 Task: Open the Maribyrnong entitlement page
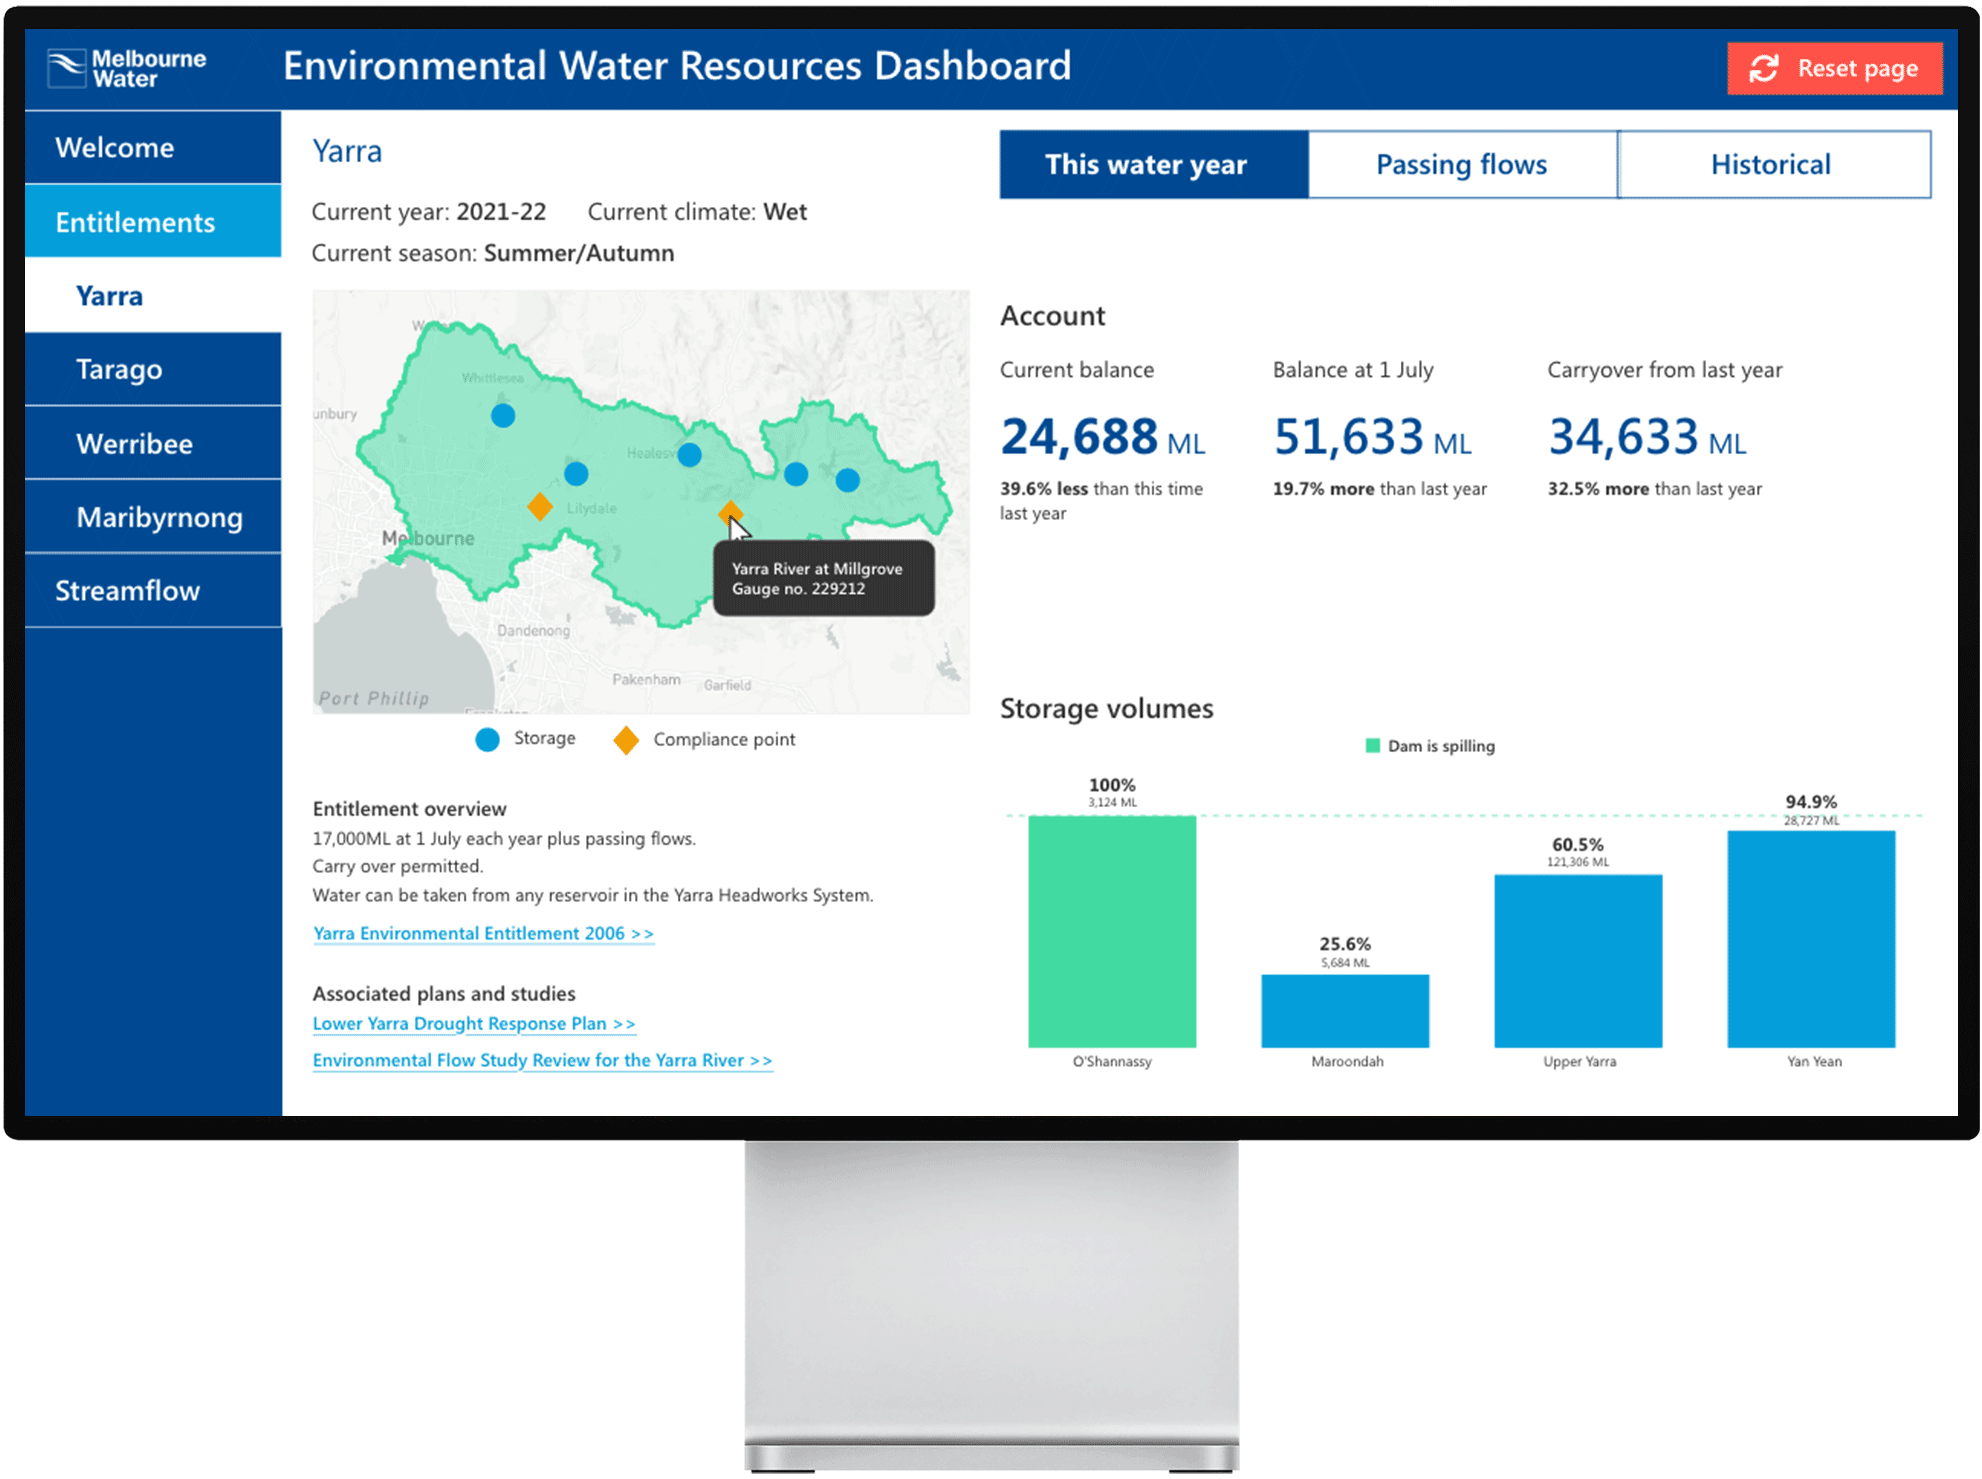(x=153, y=517)
